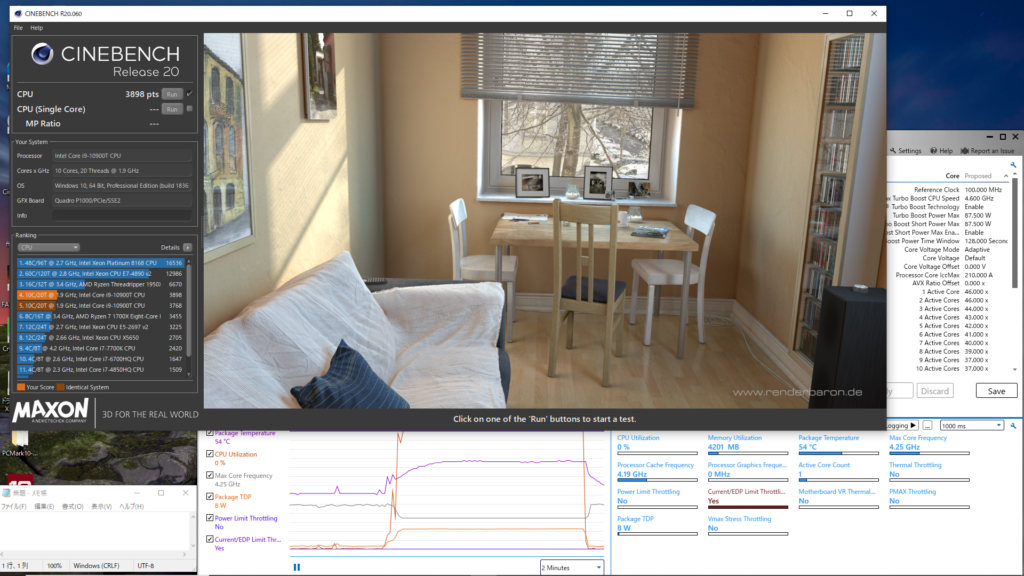
Task: Click the wrench icon above Core settings
Action: point(1013,165)
